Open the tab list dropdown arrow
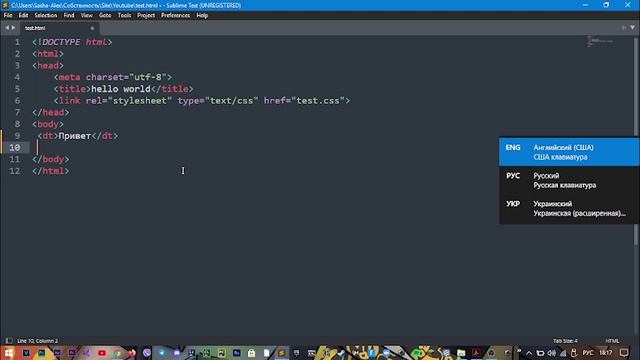Screen dimensions: 640x360 click(x=632, y=28)
